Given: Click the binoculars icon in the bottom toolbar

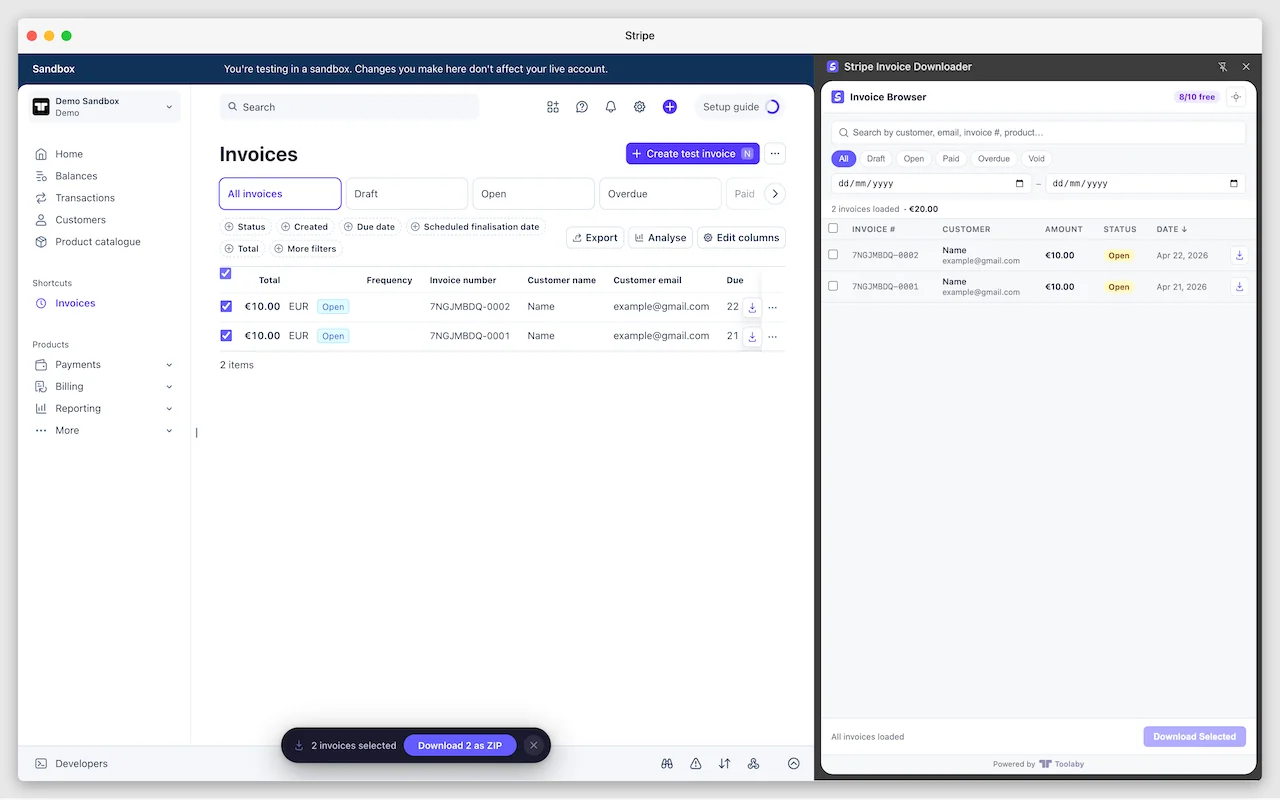Looking at the screenshot, I should (x=667, y=763).
